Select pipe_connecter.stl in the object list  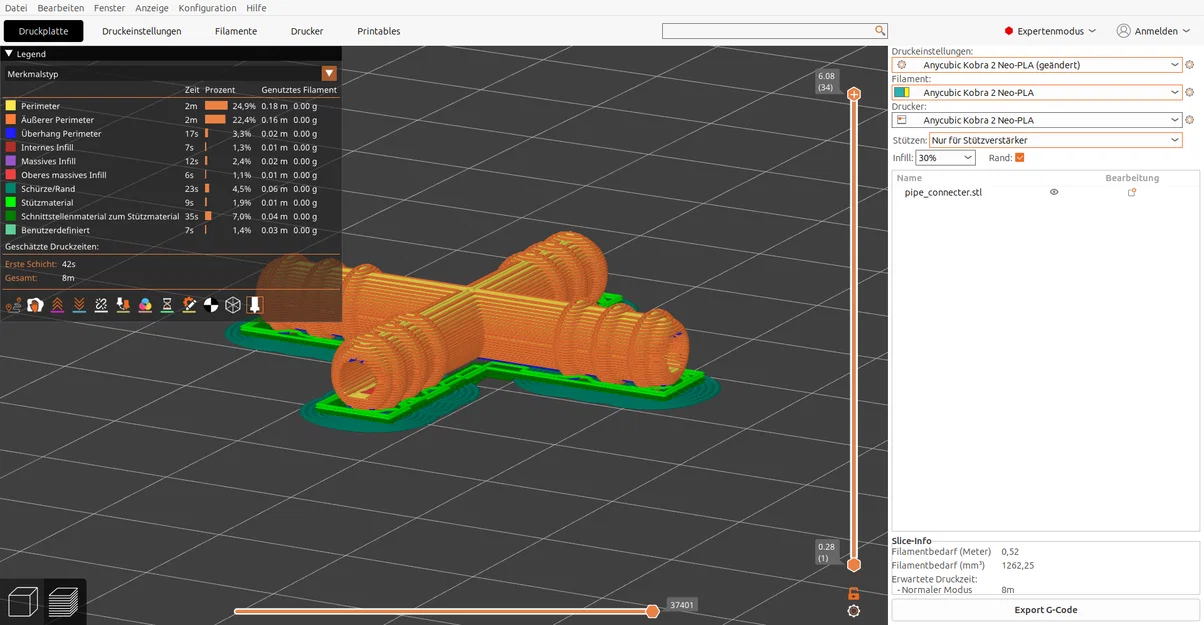pos(943,192)
